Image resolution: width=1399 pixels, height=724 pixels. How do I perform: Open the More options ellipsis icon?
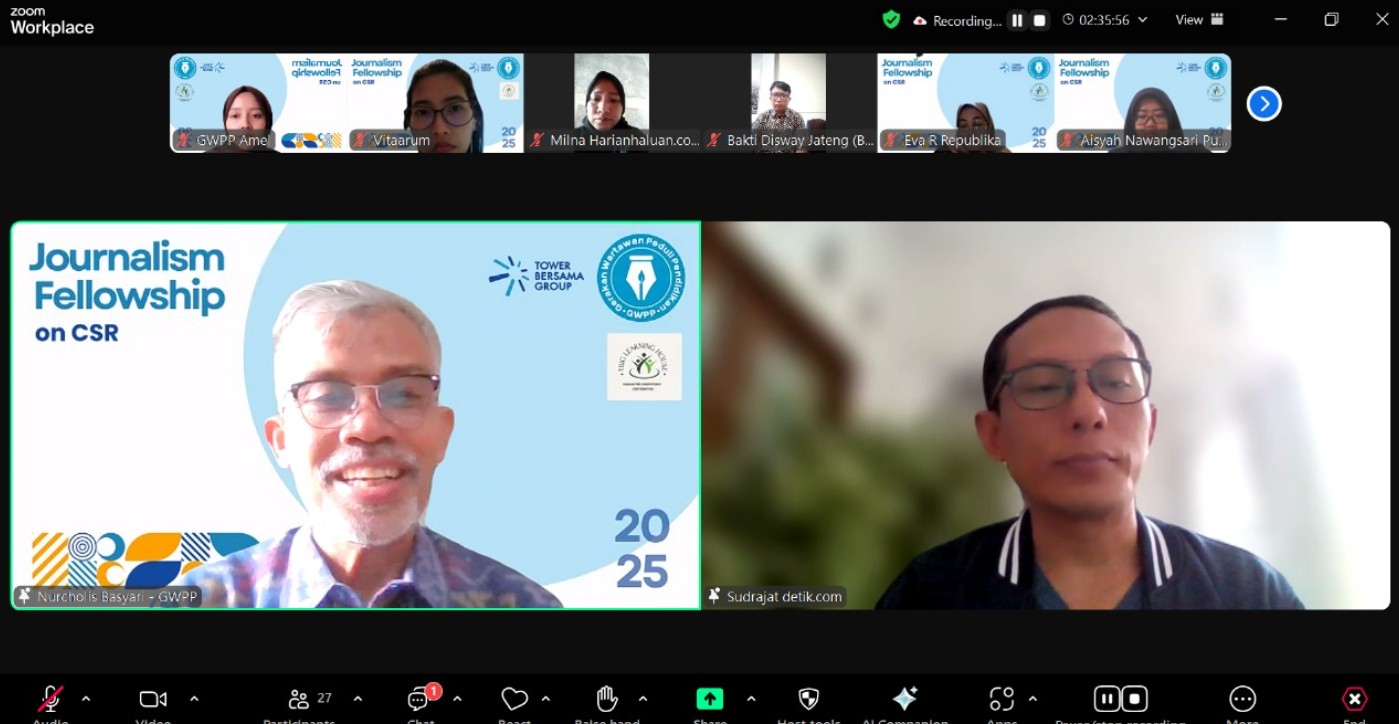(x=1242, y=699)
